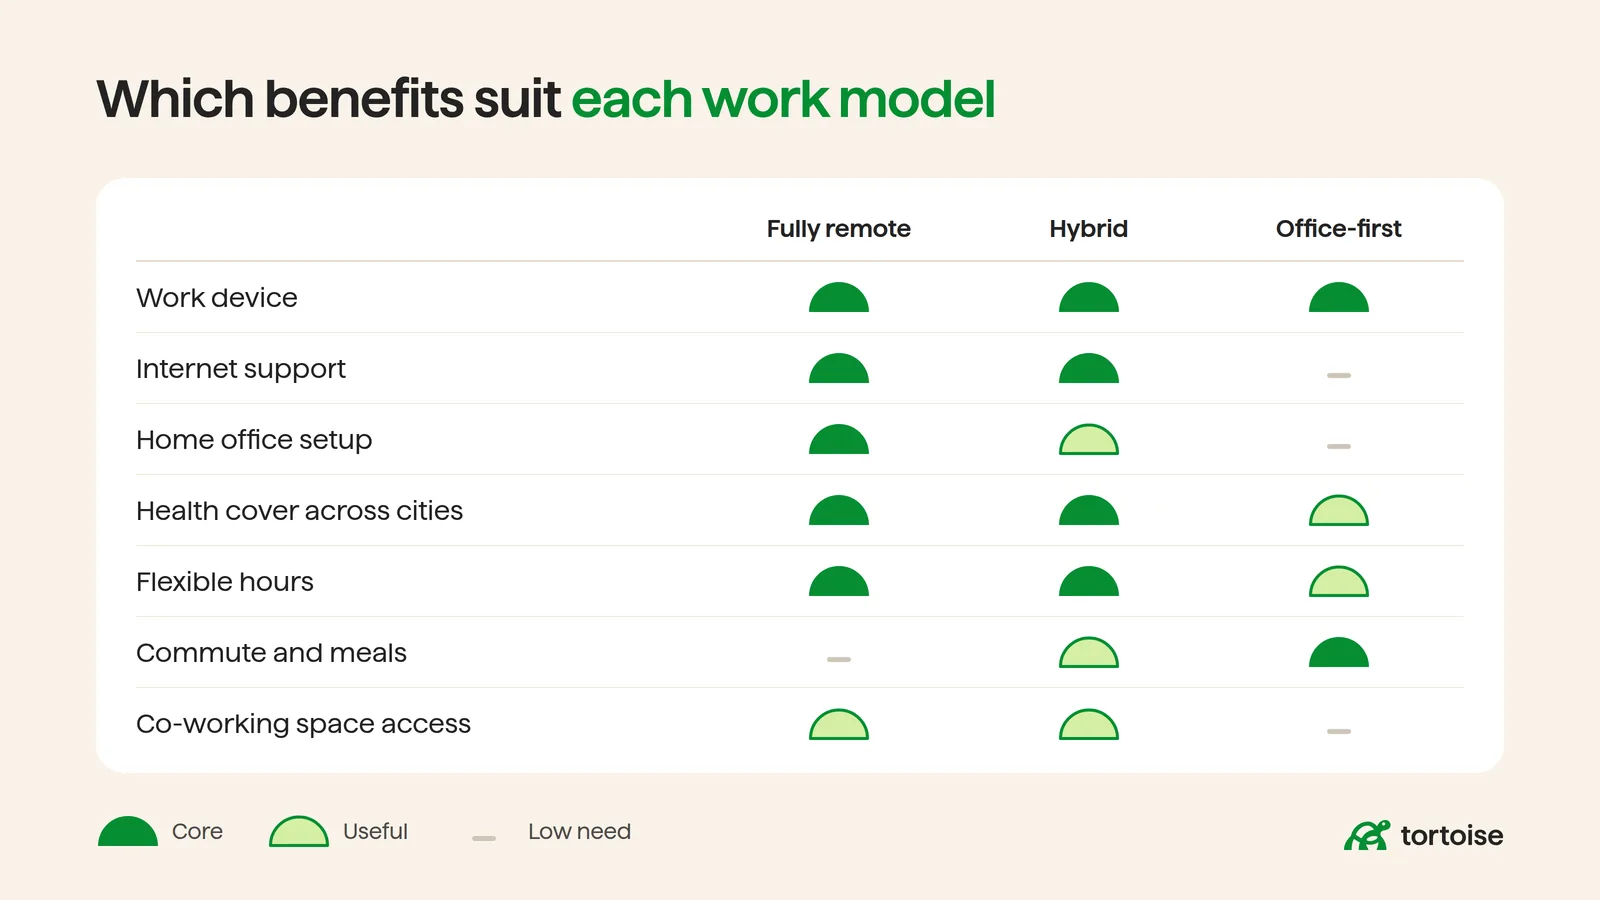Click Commute and meals Office-first core icon
1600x900 pixels.
tap(1339, 652)
